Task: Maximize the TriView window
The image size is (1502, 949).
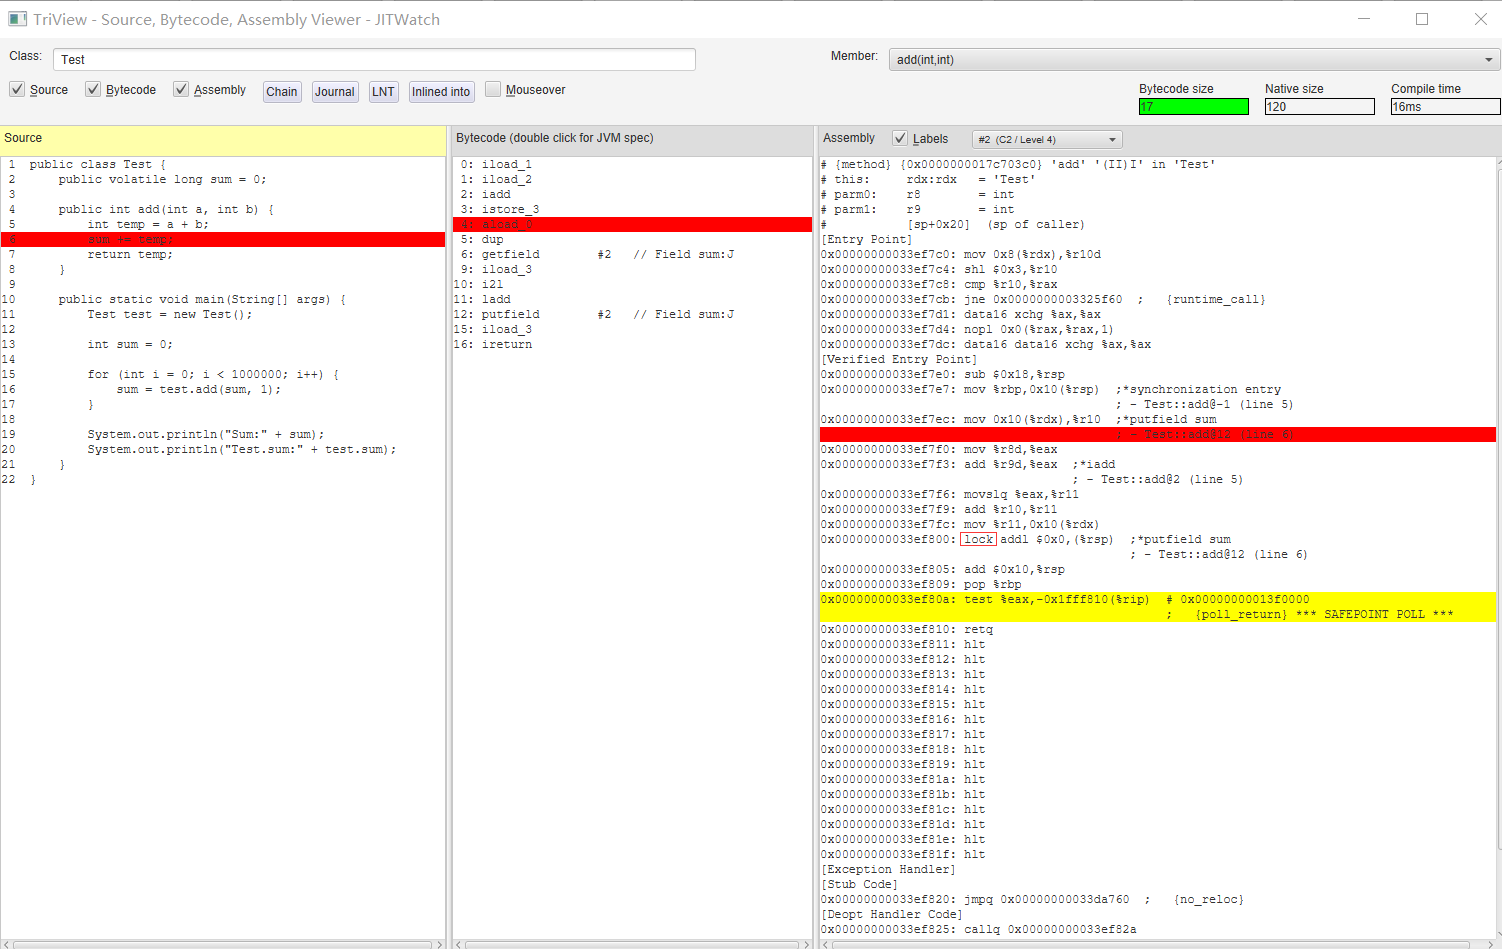Action: (x=1422, y=19)
